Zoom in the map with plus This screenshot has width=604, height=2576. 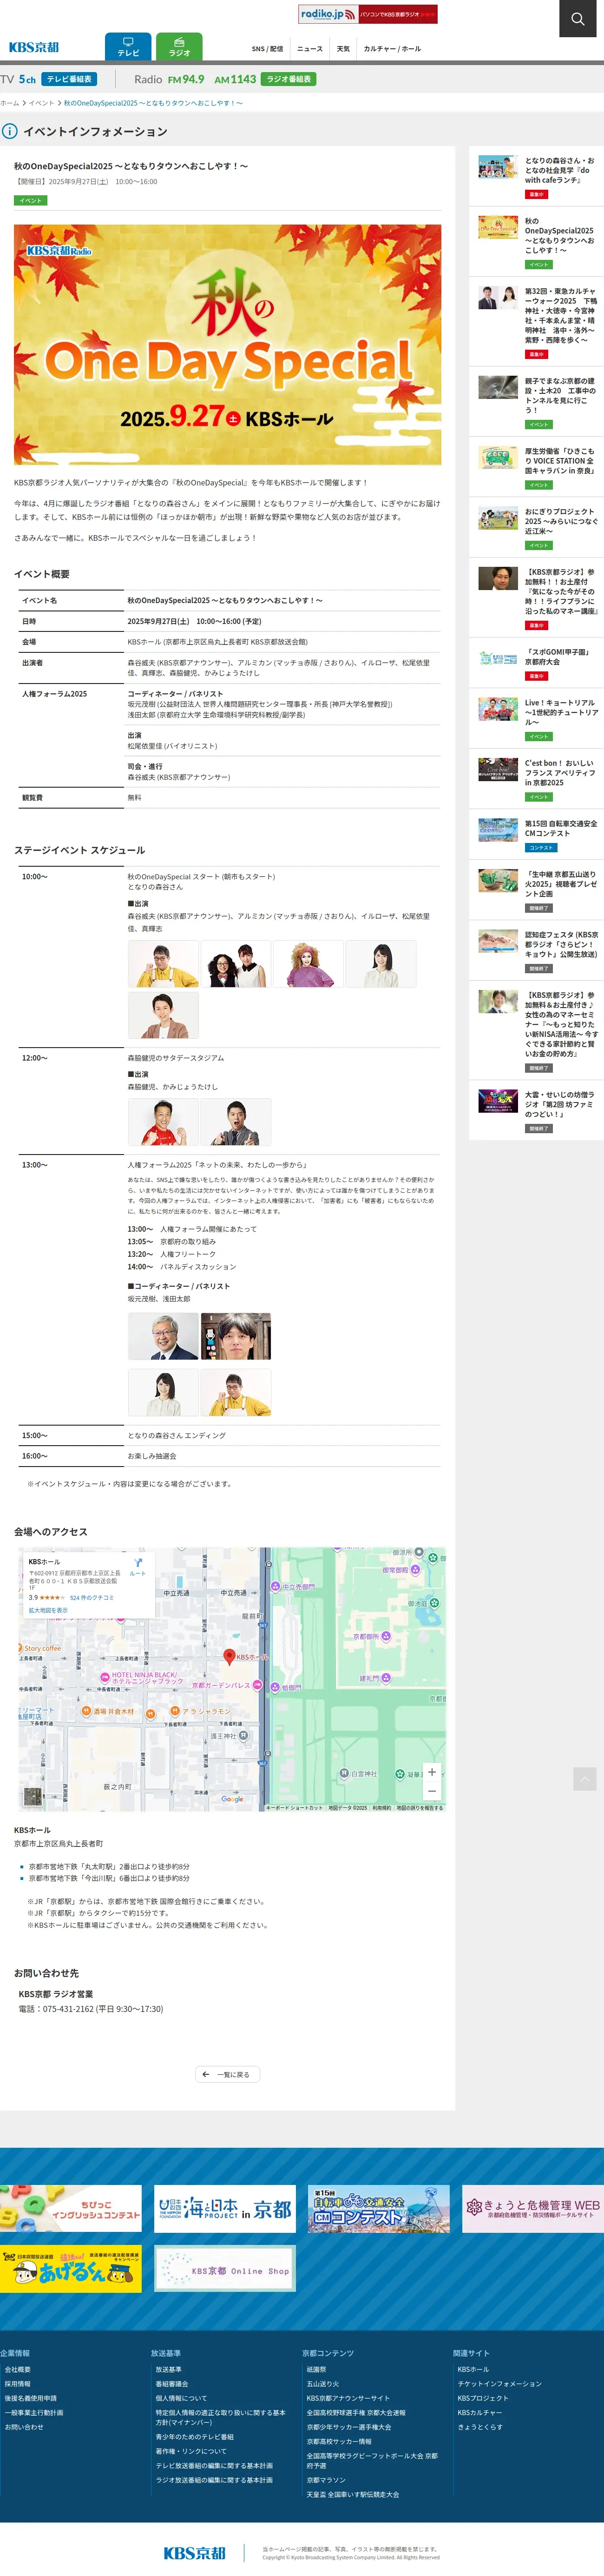[x=432, y=1772]
